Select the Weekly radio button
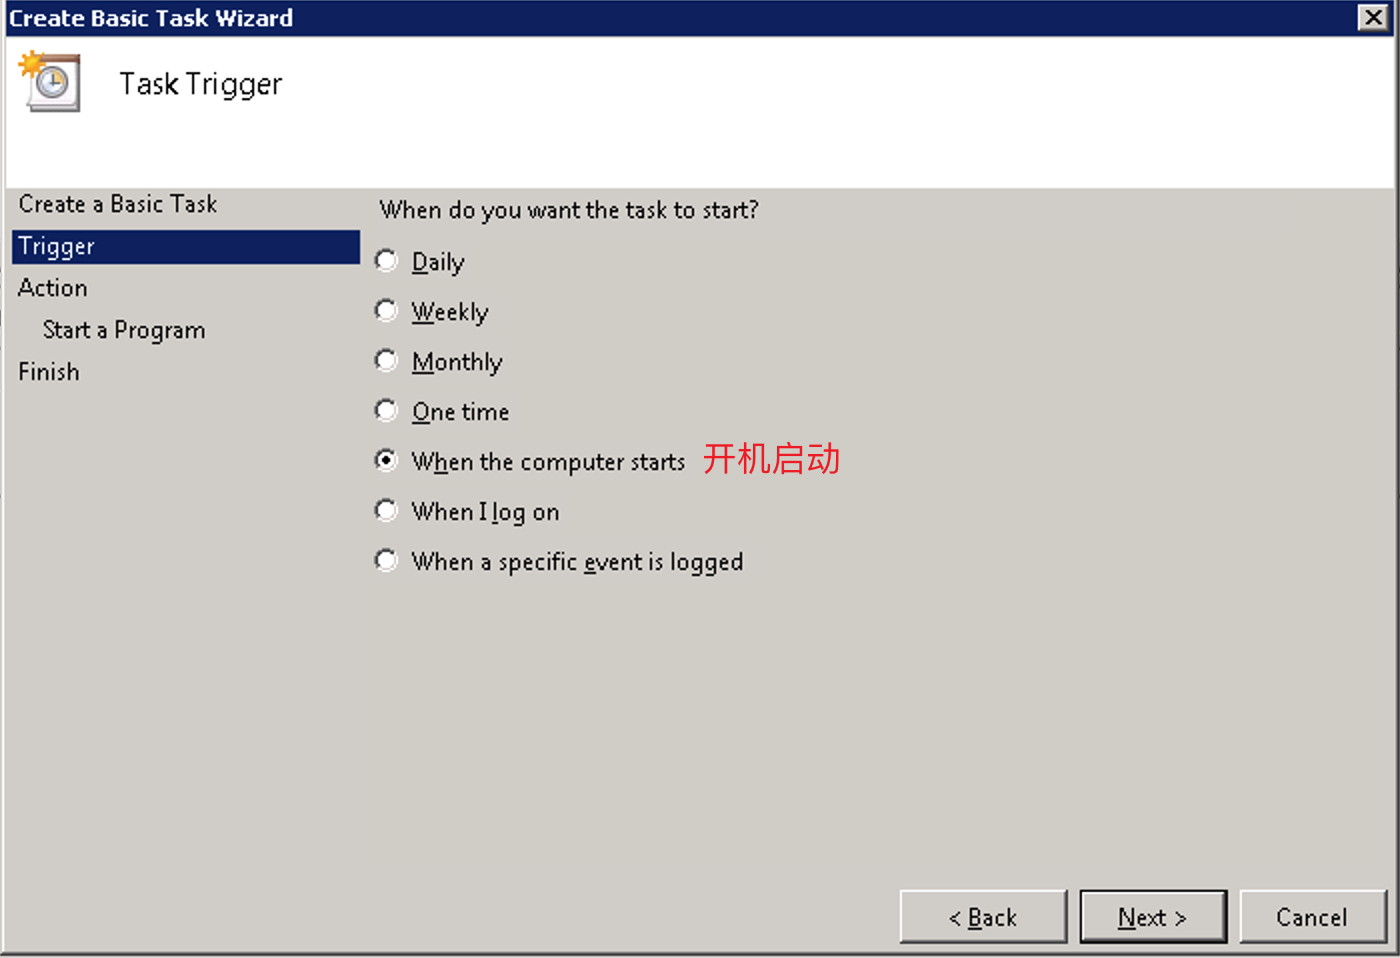The width and height of the screenshot is (1400, 958). 386,311
